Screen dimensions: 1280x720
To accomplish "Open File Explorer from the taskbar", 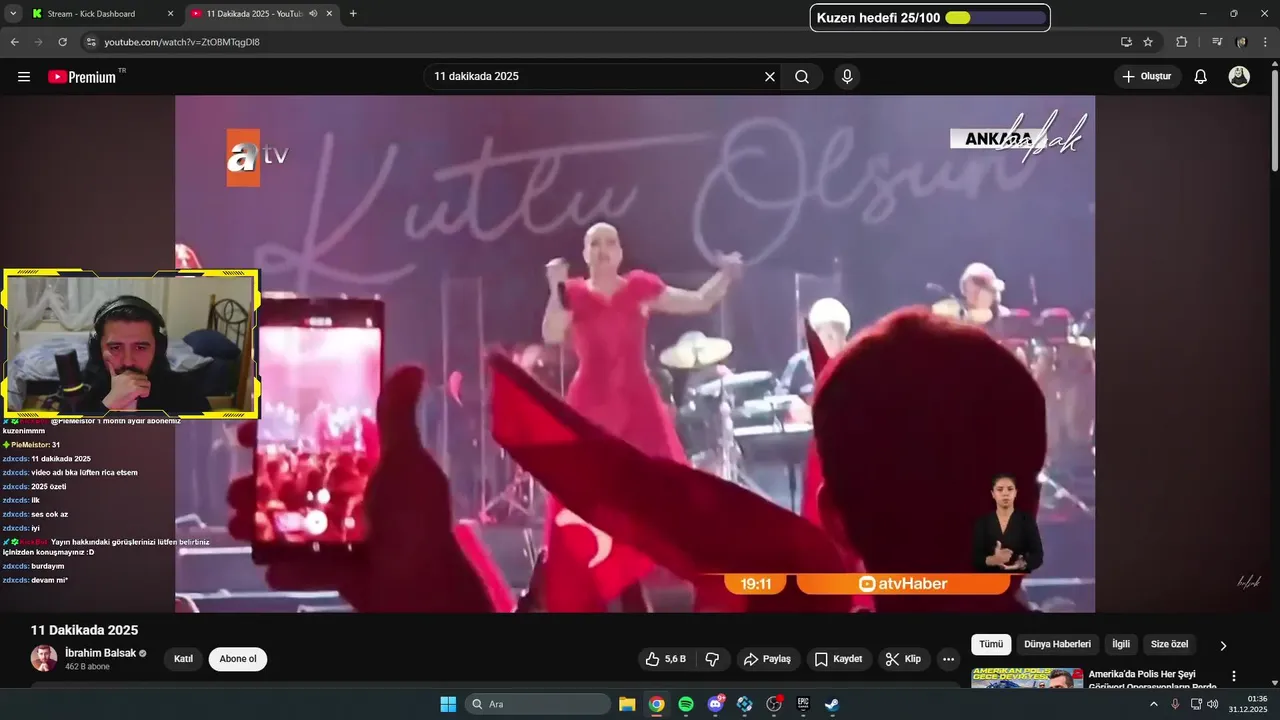I will click(x=627, y=704).
